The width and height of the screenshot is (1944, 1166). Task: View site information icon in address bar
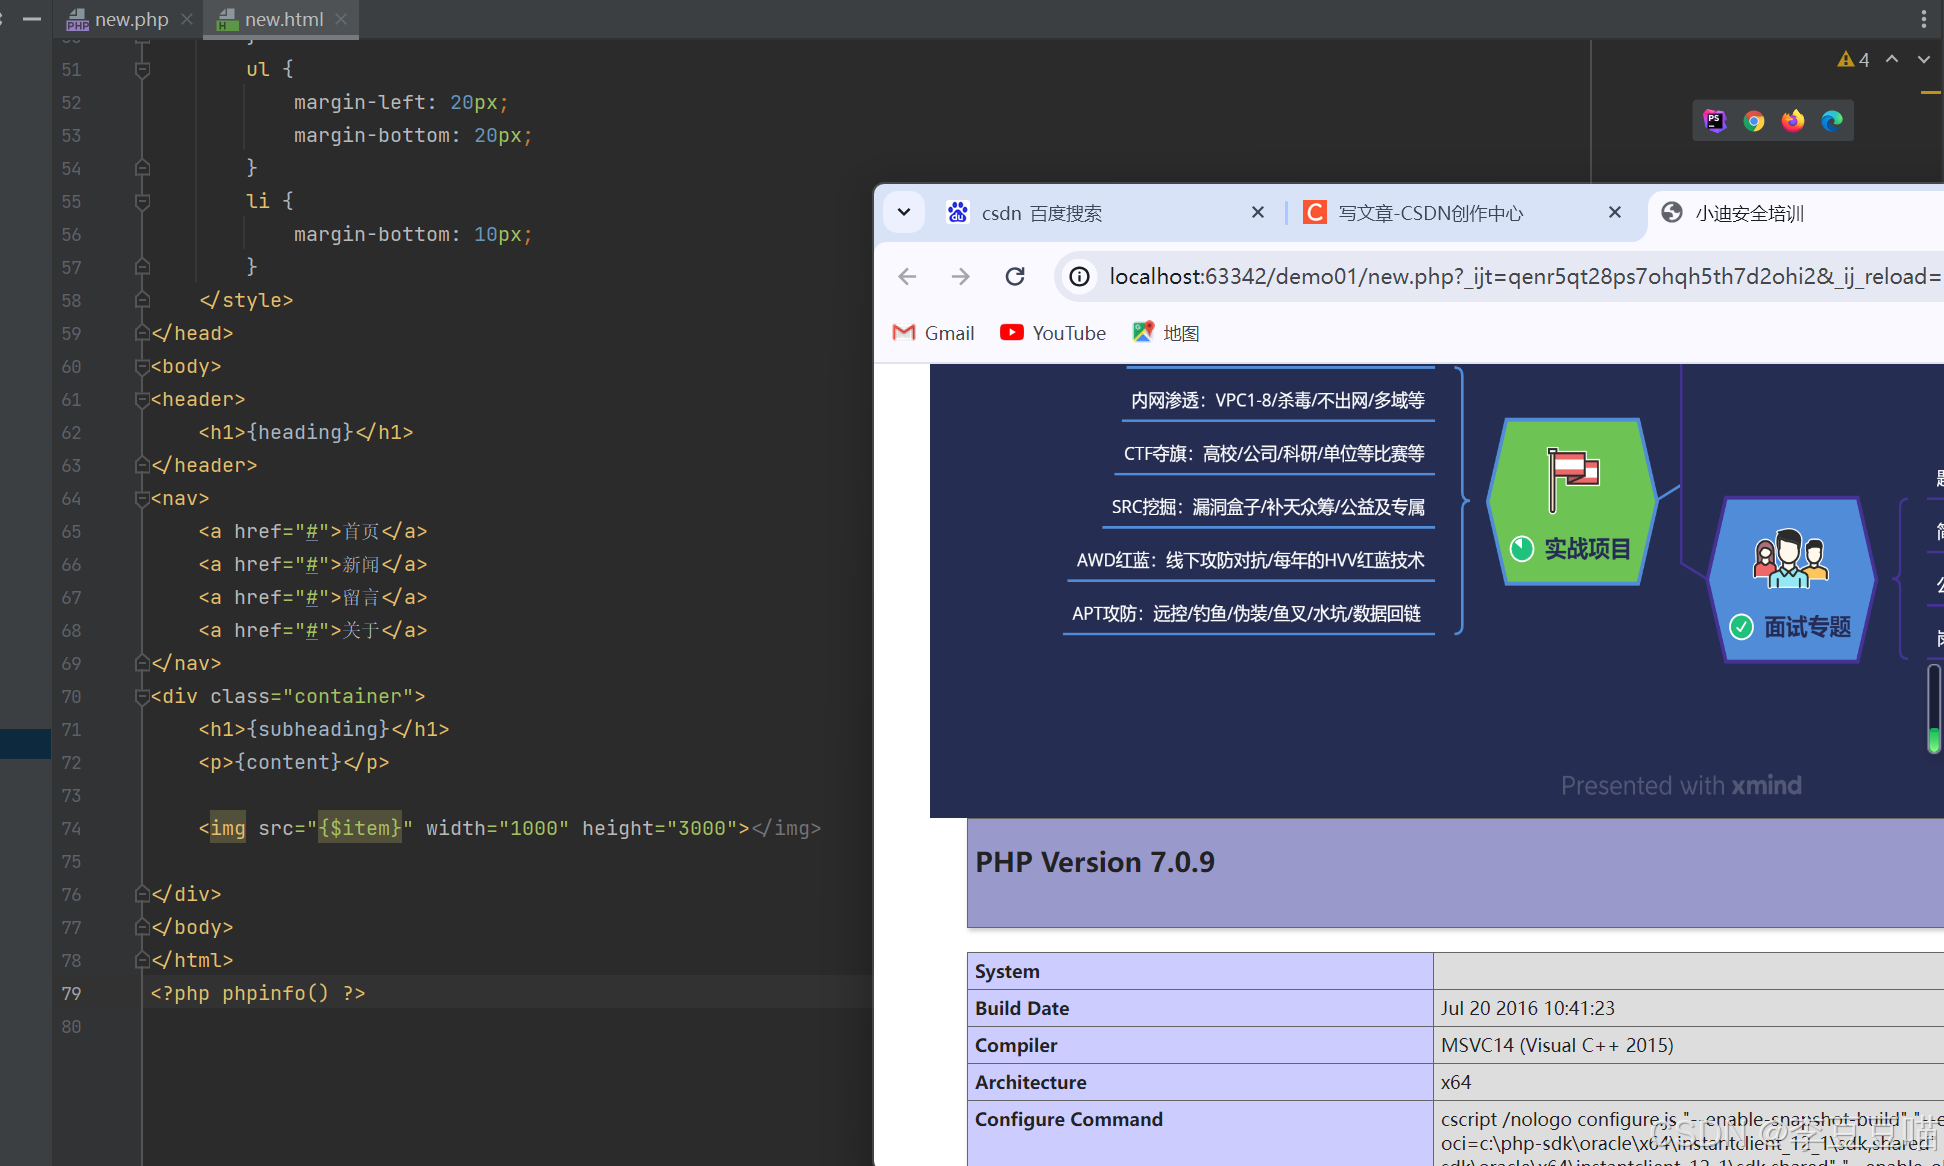pos(1080,276)
